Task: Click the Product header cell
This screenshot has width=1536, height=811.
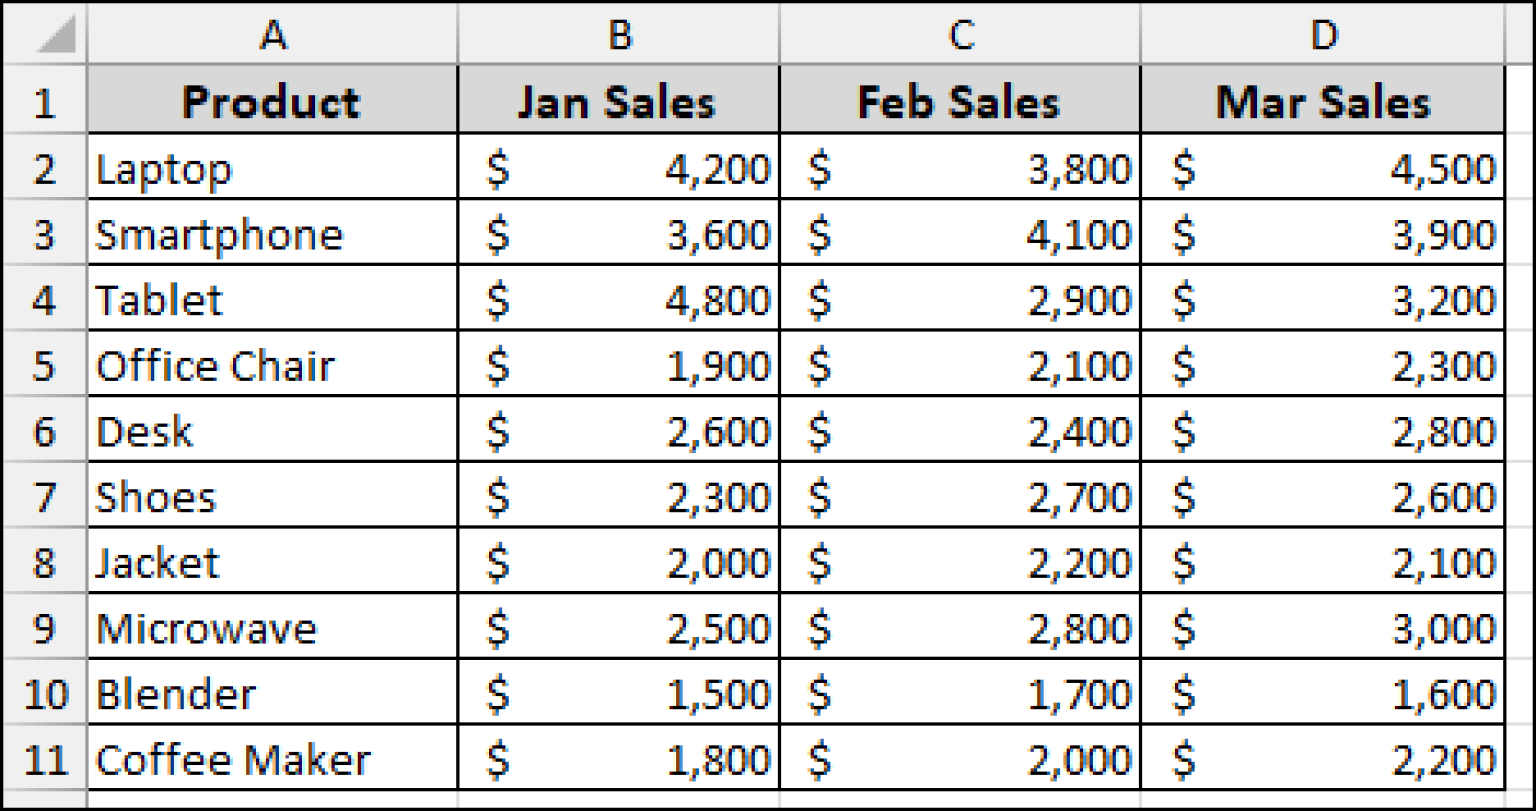Action: click(272, 101)
